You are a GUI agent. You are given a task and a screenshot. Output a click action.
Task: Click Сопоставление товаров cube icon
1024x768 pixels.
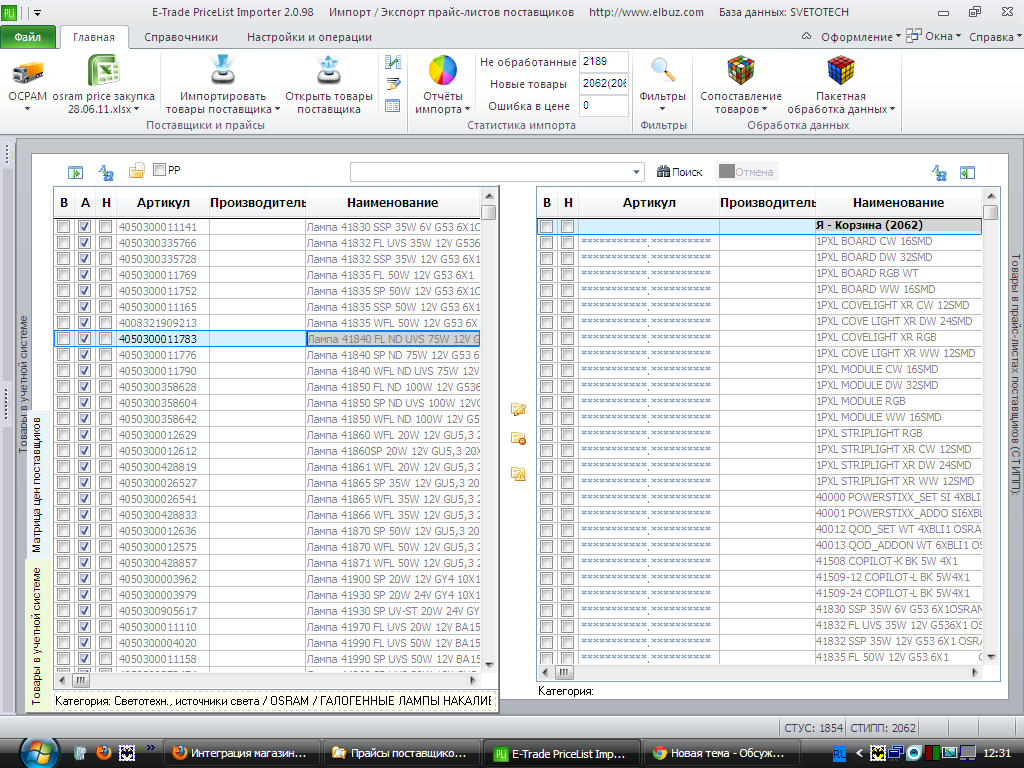click(x=741, y=70)
